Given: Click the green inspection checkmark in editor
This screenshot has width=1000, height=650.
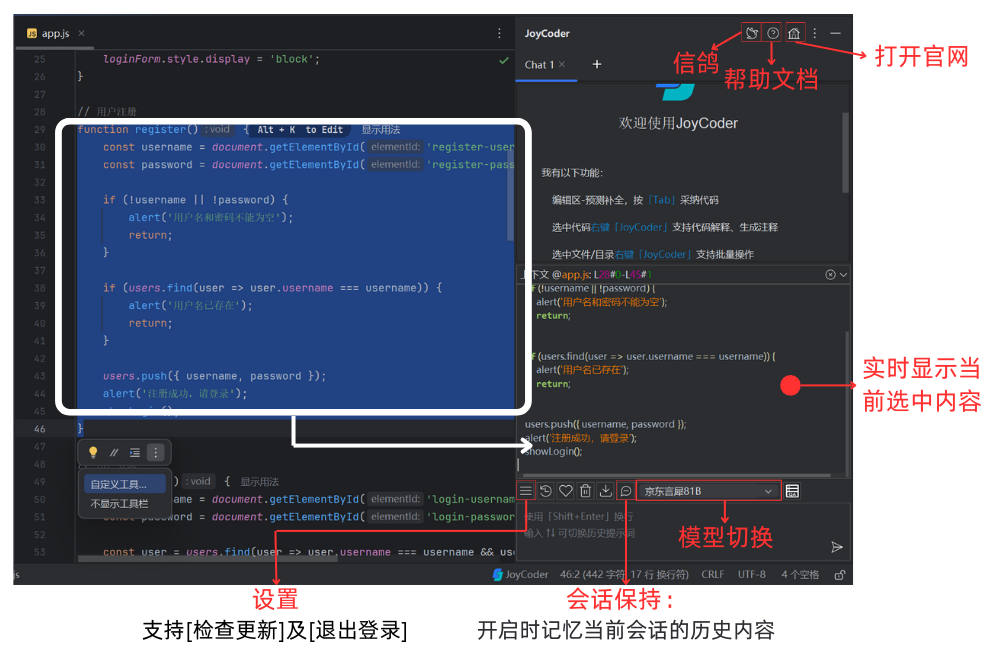Looking at the screenshot, I should [503, 60].
